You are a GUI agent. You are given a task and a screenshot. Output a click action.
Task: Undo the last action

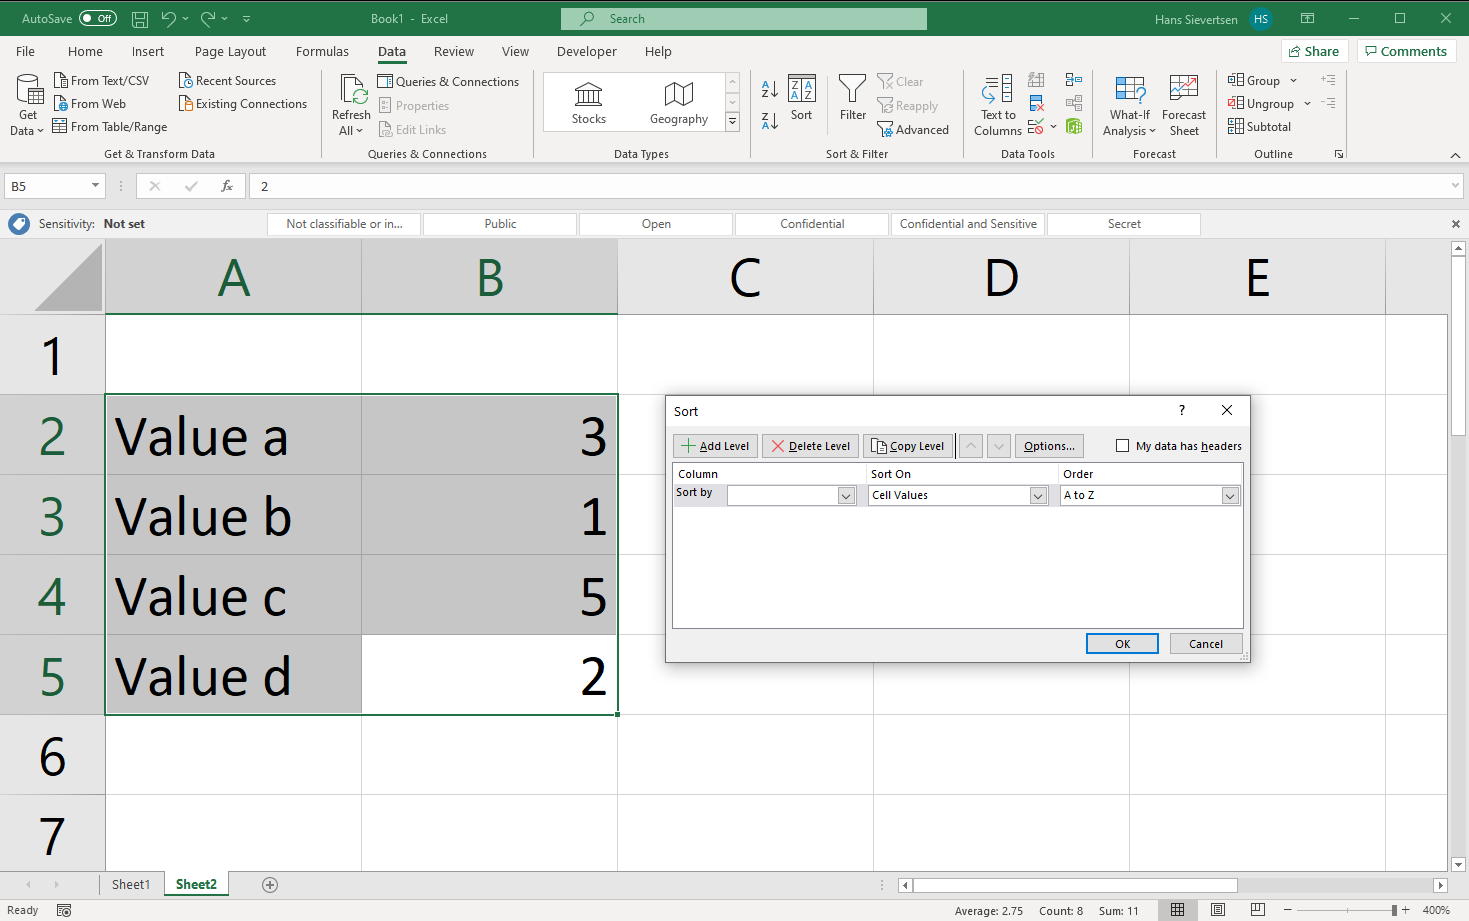point(168,18)
